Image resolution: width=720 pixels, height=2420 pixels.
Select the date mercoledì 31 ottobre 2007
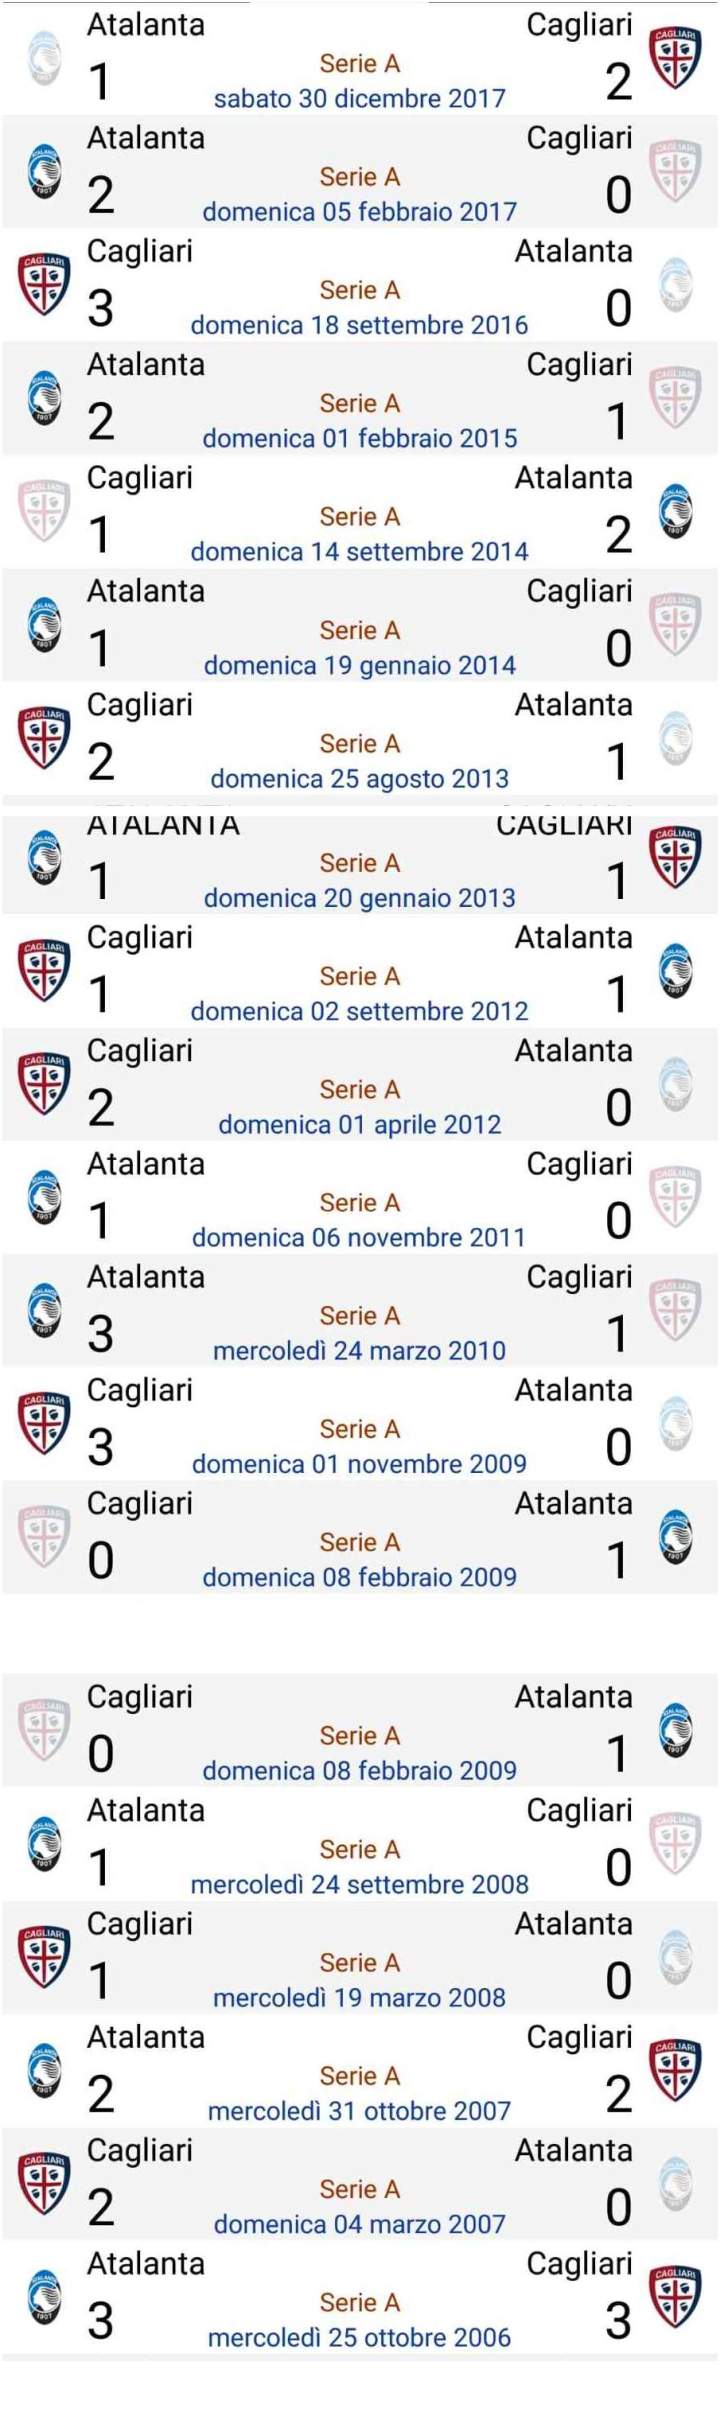[360, 2111]
